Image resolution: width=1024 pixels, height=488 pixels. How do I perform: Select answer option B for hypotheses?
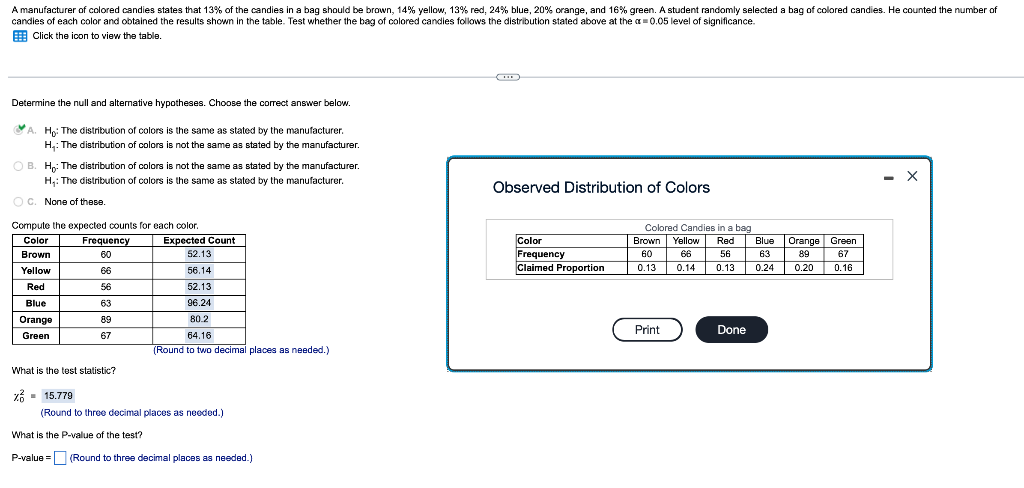click(x=20, y=166)
